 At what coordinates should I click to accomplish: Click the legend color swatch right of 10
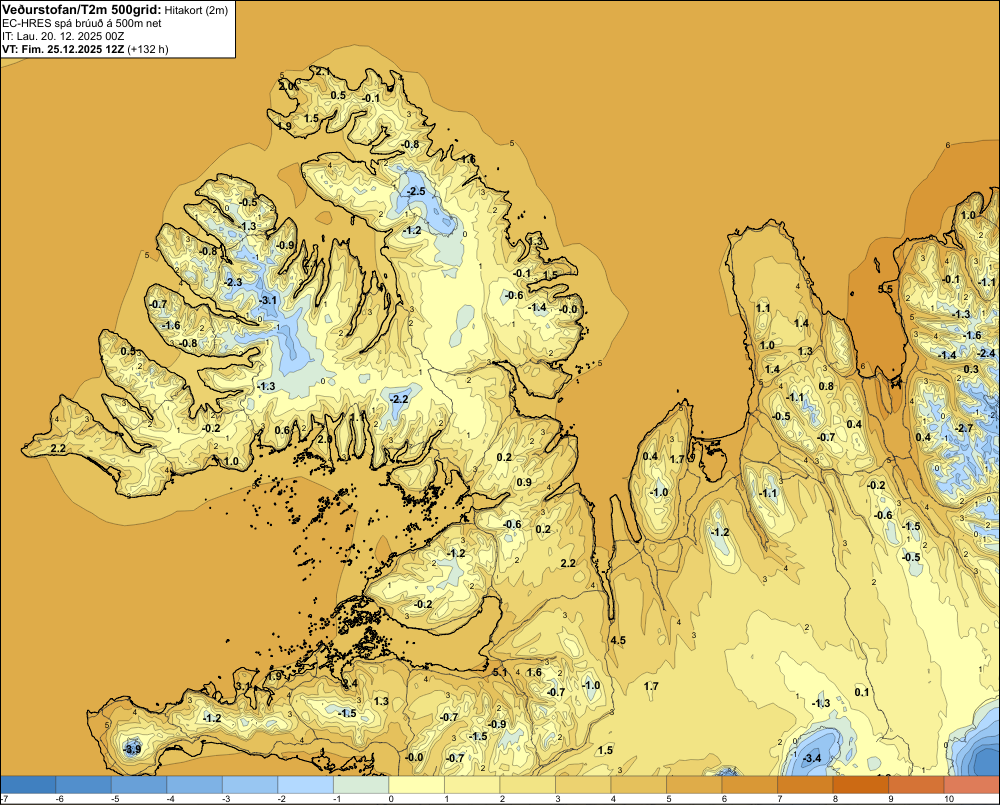(972, 785)
